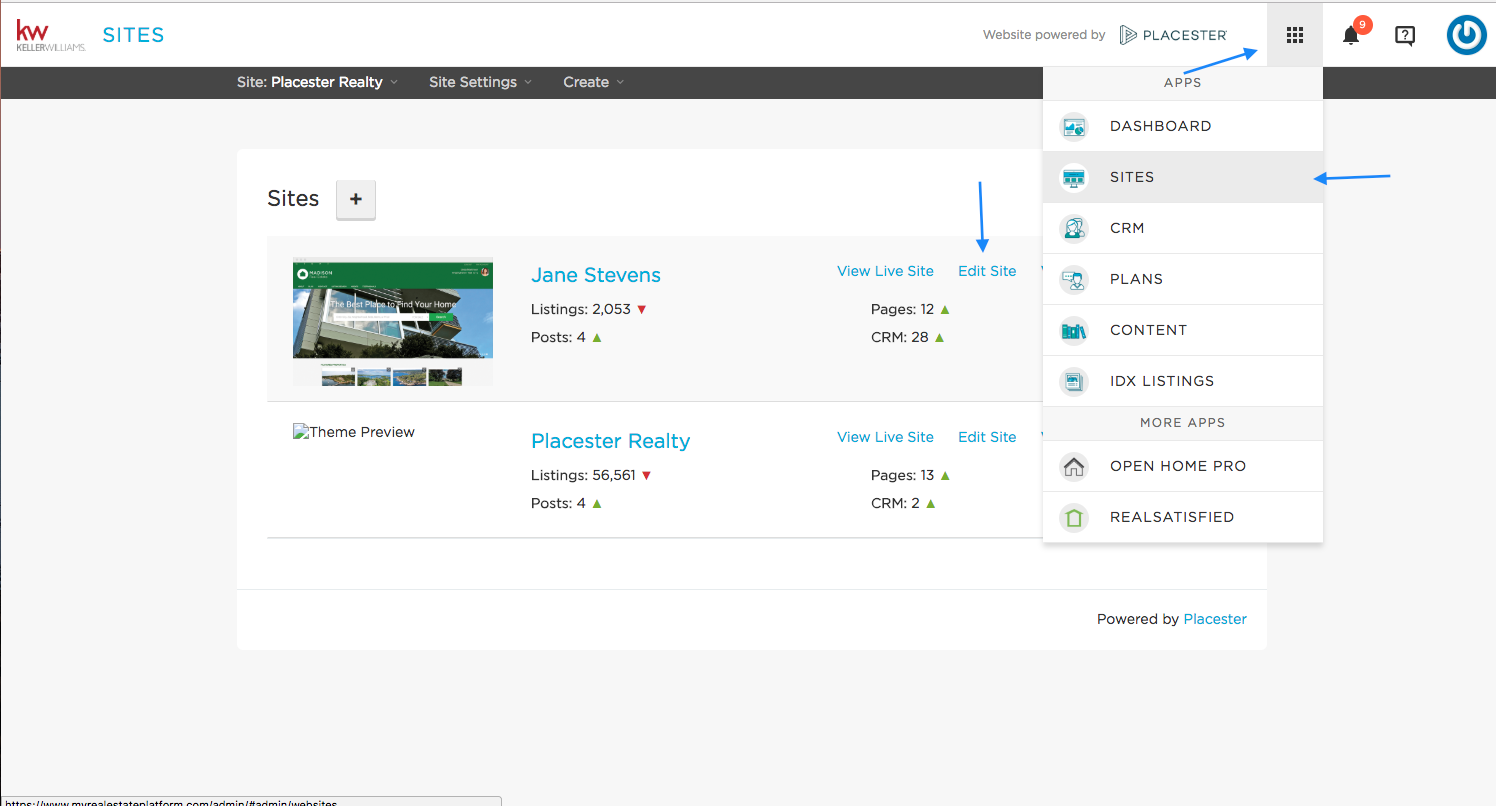Viewport: 1496px width, 806px height.
Task: View Live Site for Jane Stevens
Action: 885,271
